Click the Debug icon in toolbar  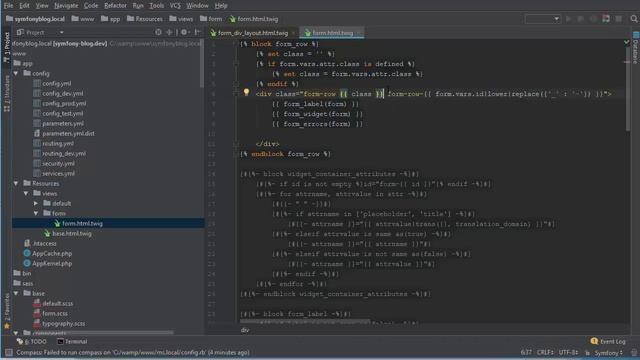pyautogui.click(x=580, y=19)
